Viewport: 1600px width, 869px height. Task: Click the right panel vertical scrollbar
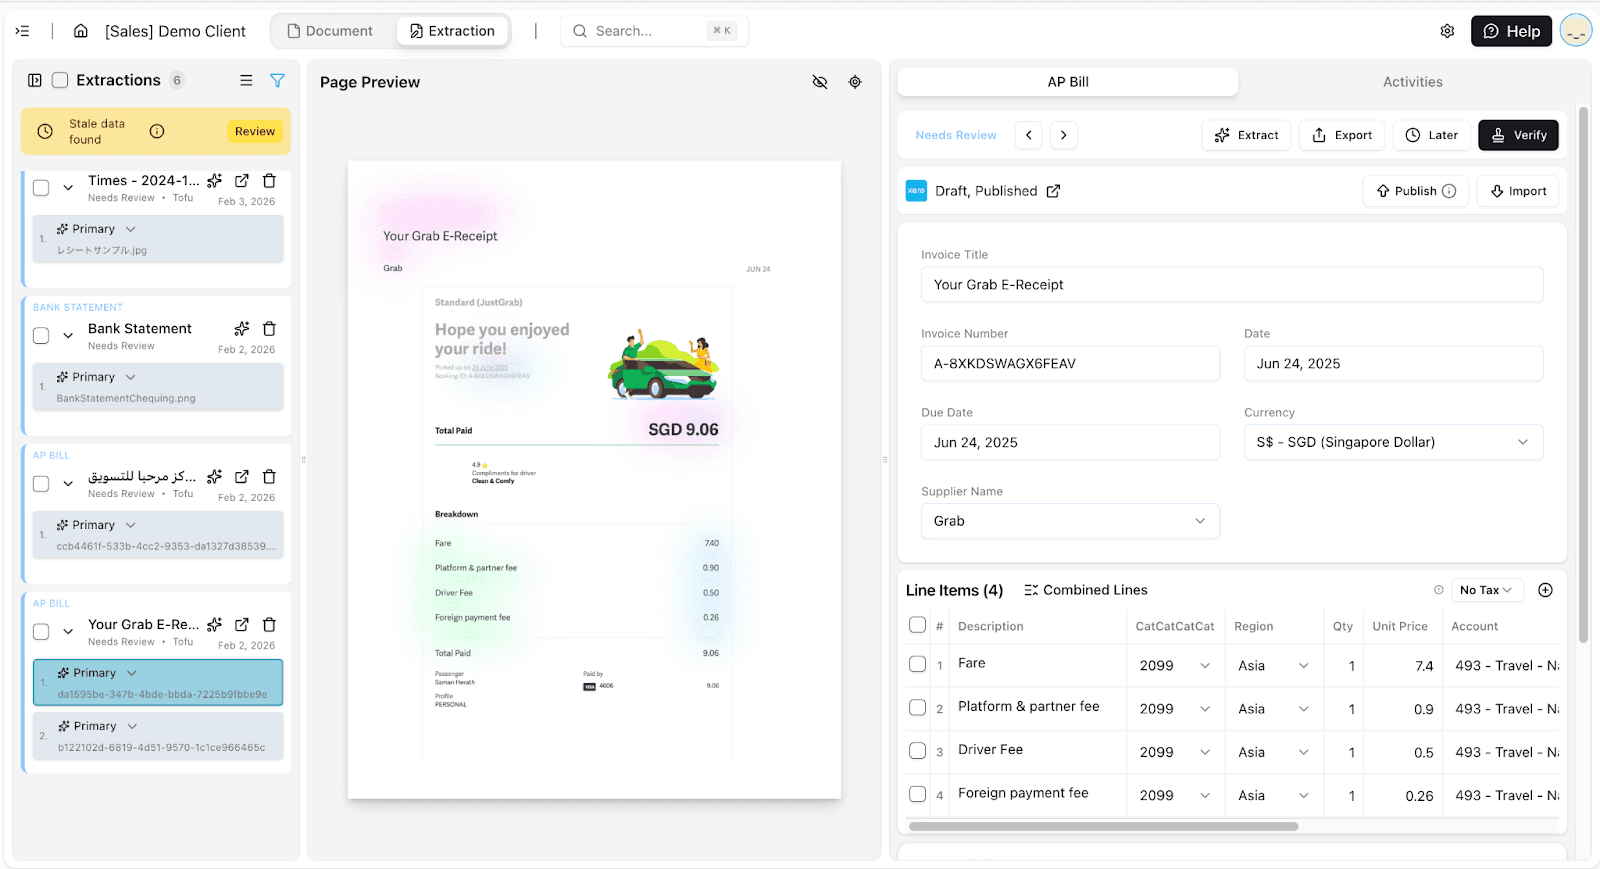click(x=1583, y=375)
